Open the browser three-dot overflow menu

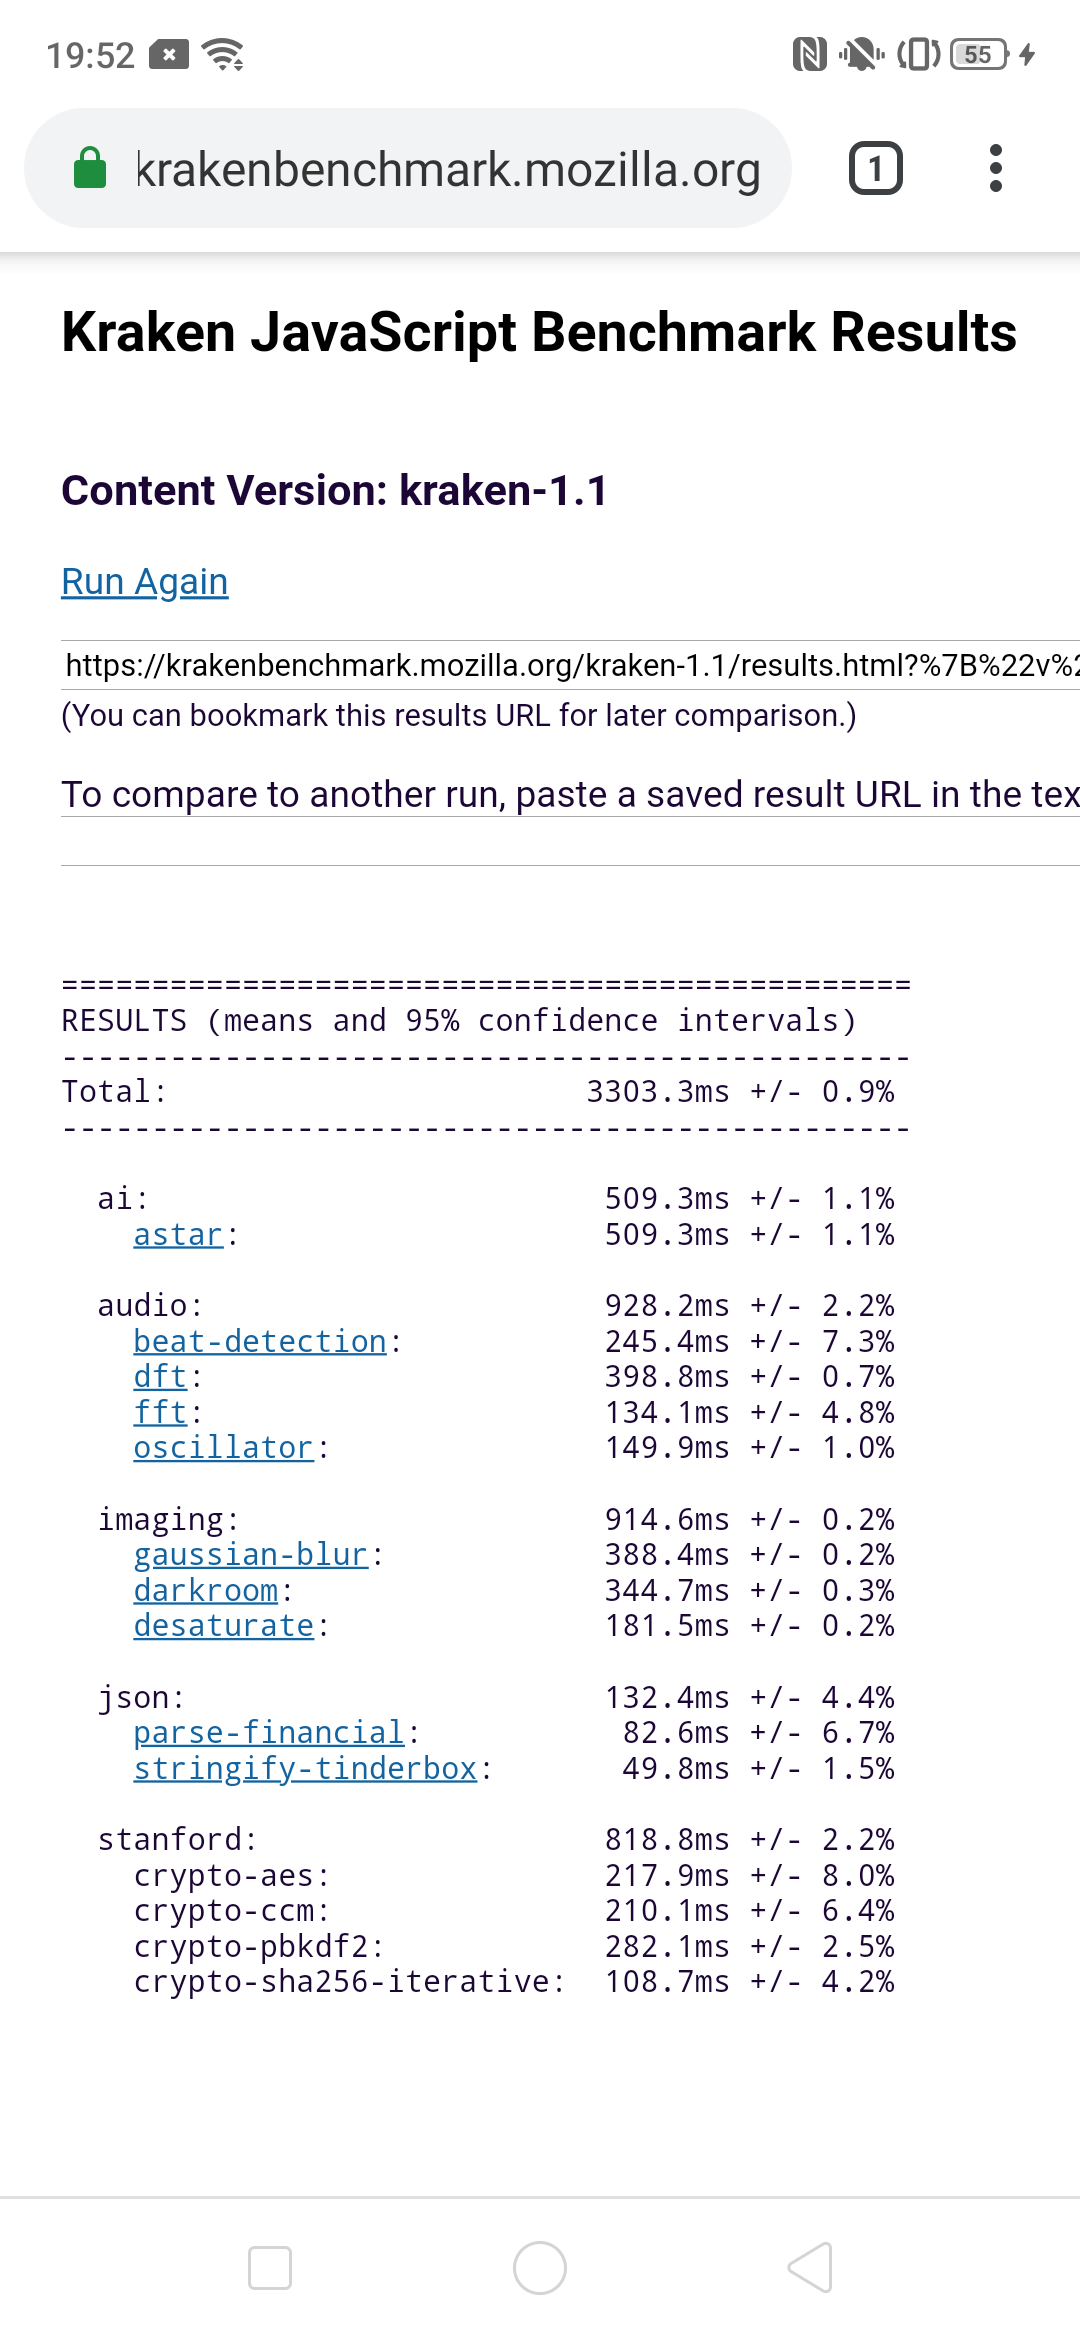(x=995, y=168)
